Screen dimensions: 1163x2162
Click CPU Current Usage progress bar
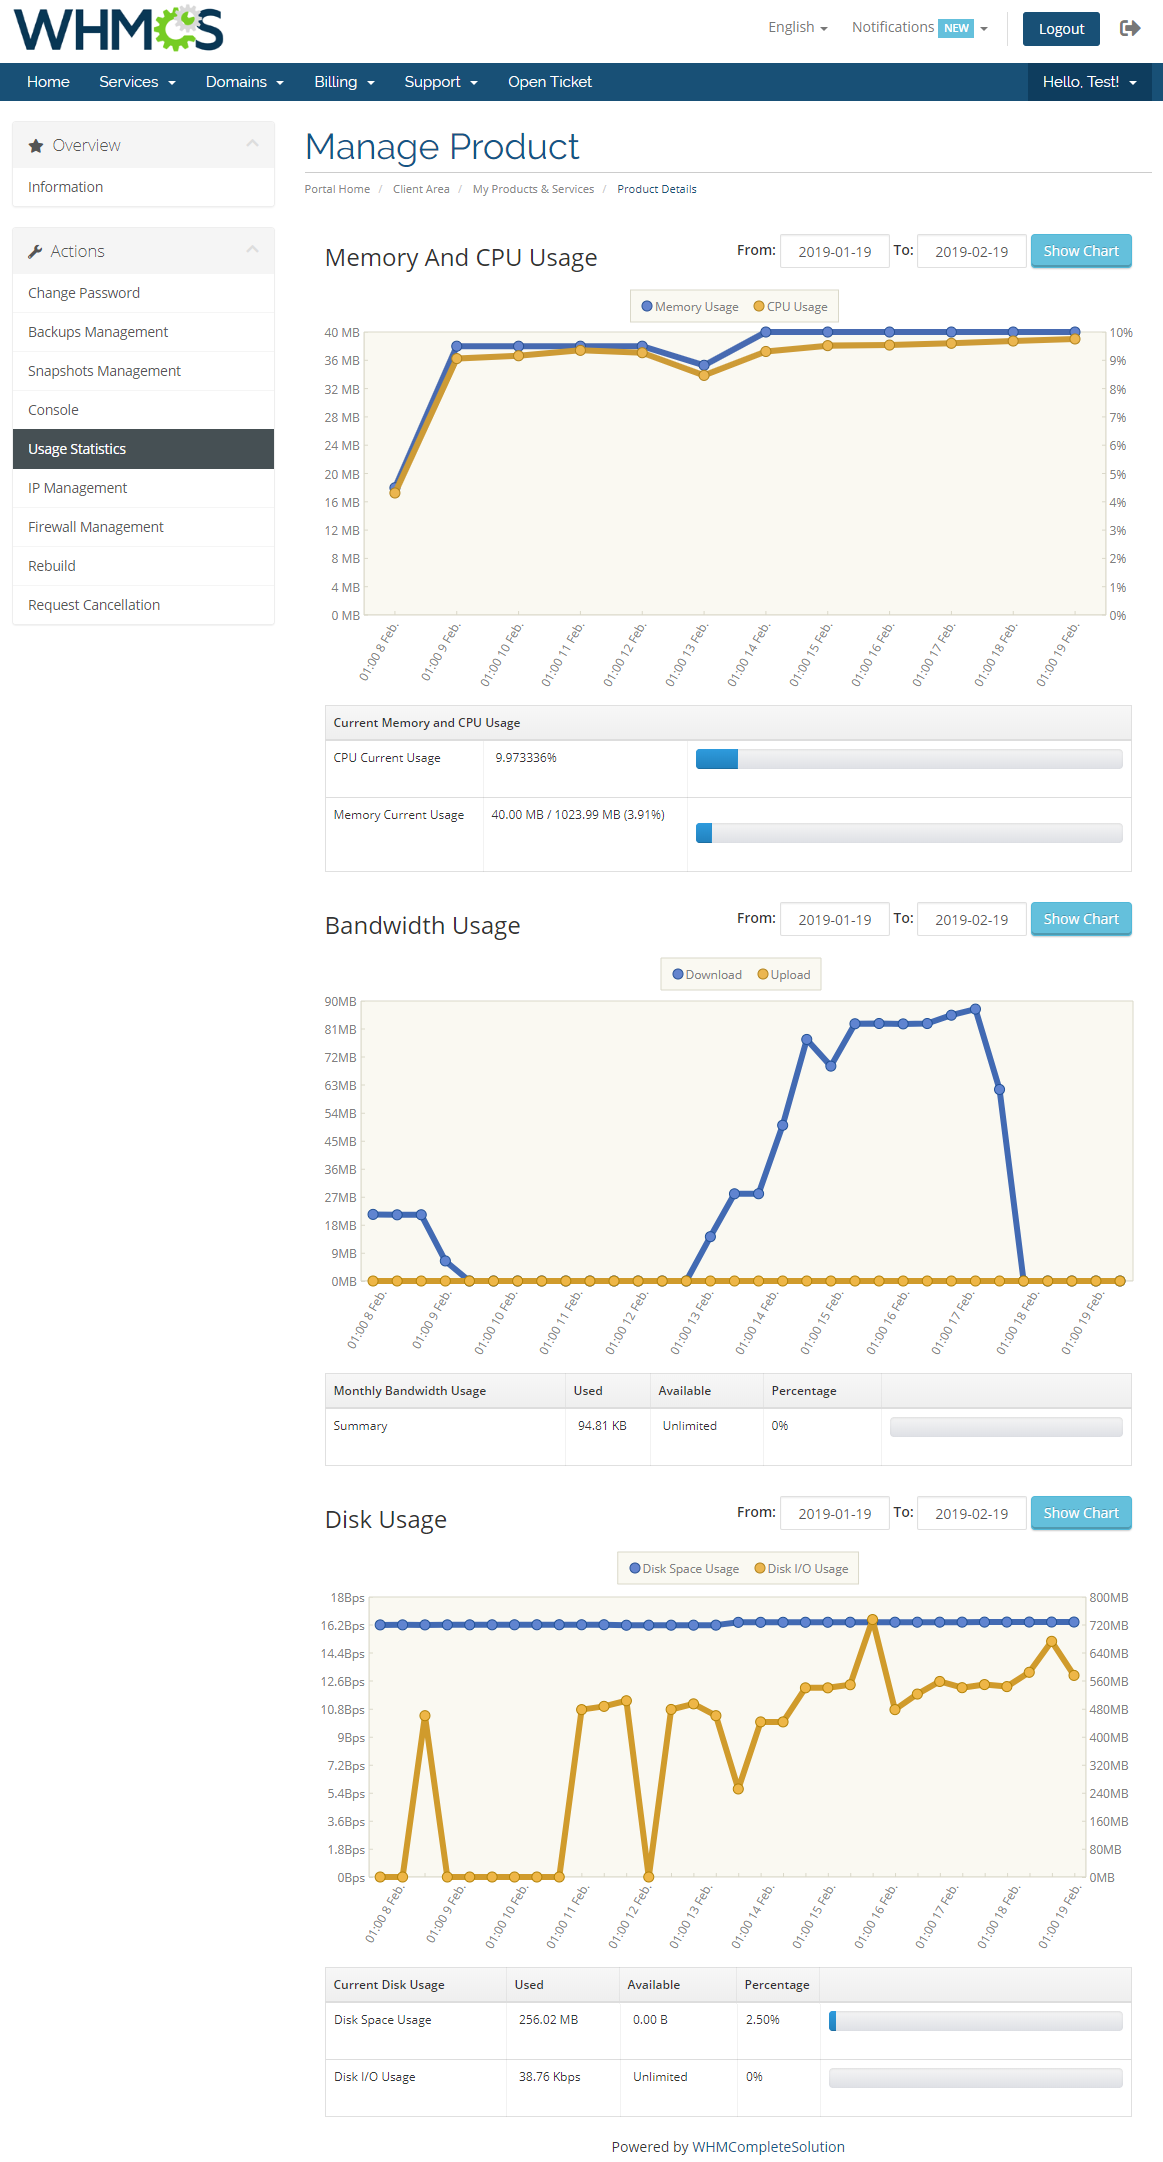(x=909, y=759)
